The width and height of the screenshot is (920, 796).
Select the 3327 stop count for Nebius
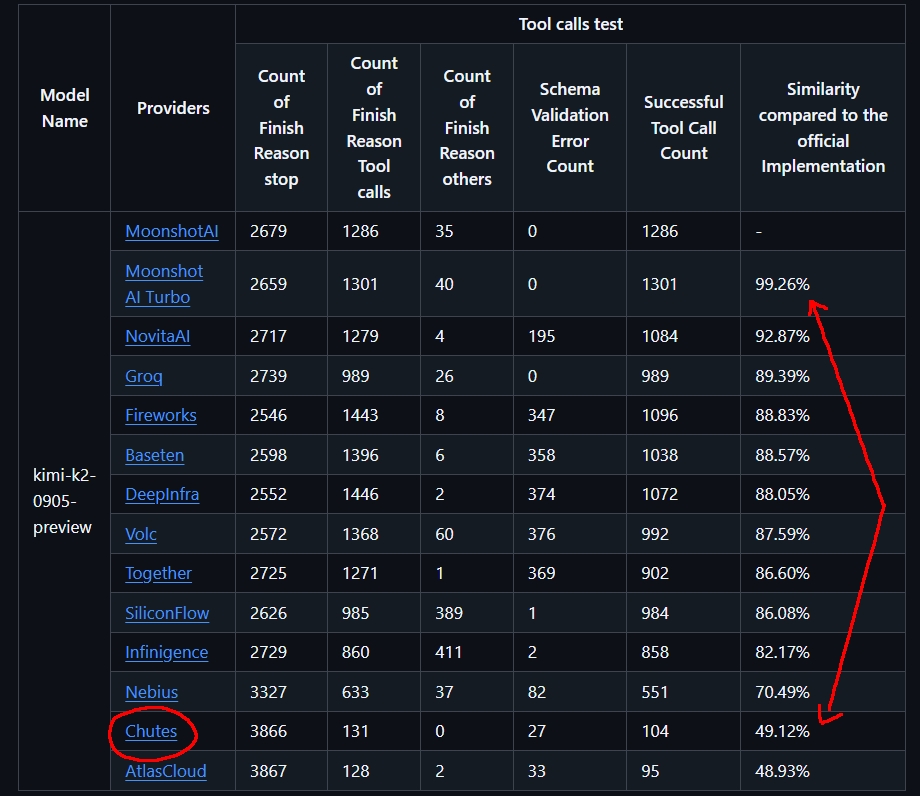[268, 692]
